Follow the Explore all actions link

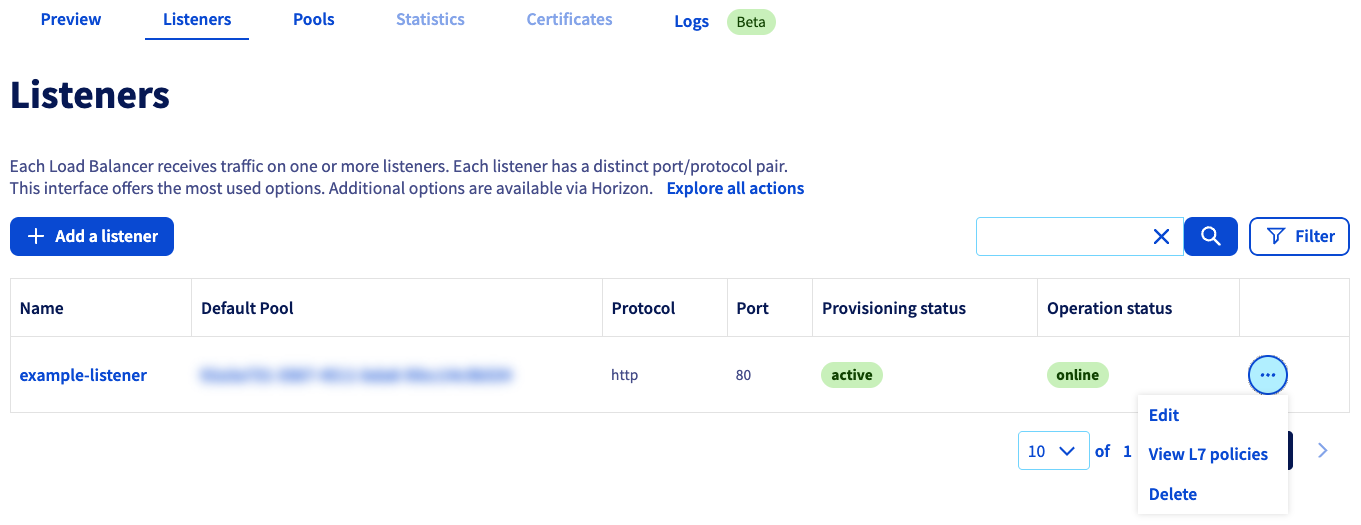(735, 188)
